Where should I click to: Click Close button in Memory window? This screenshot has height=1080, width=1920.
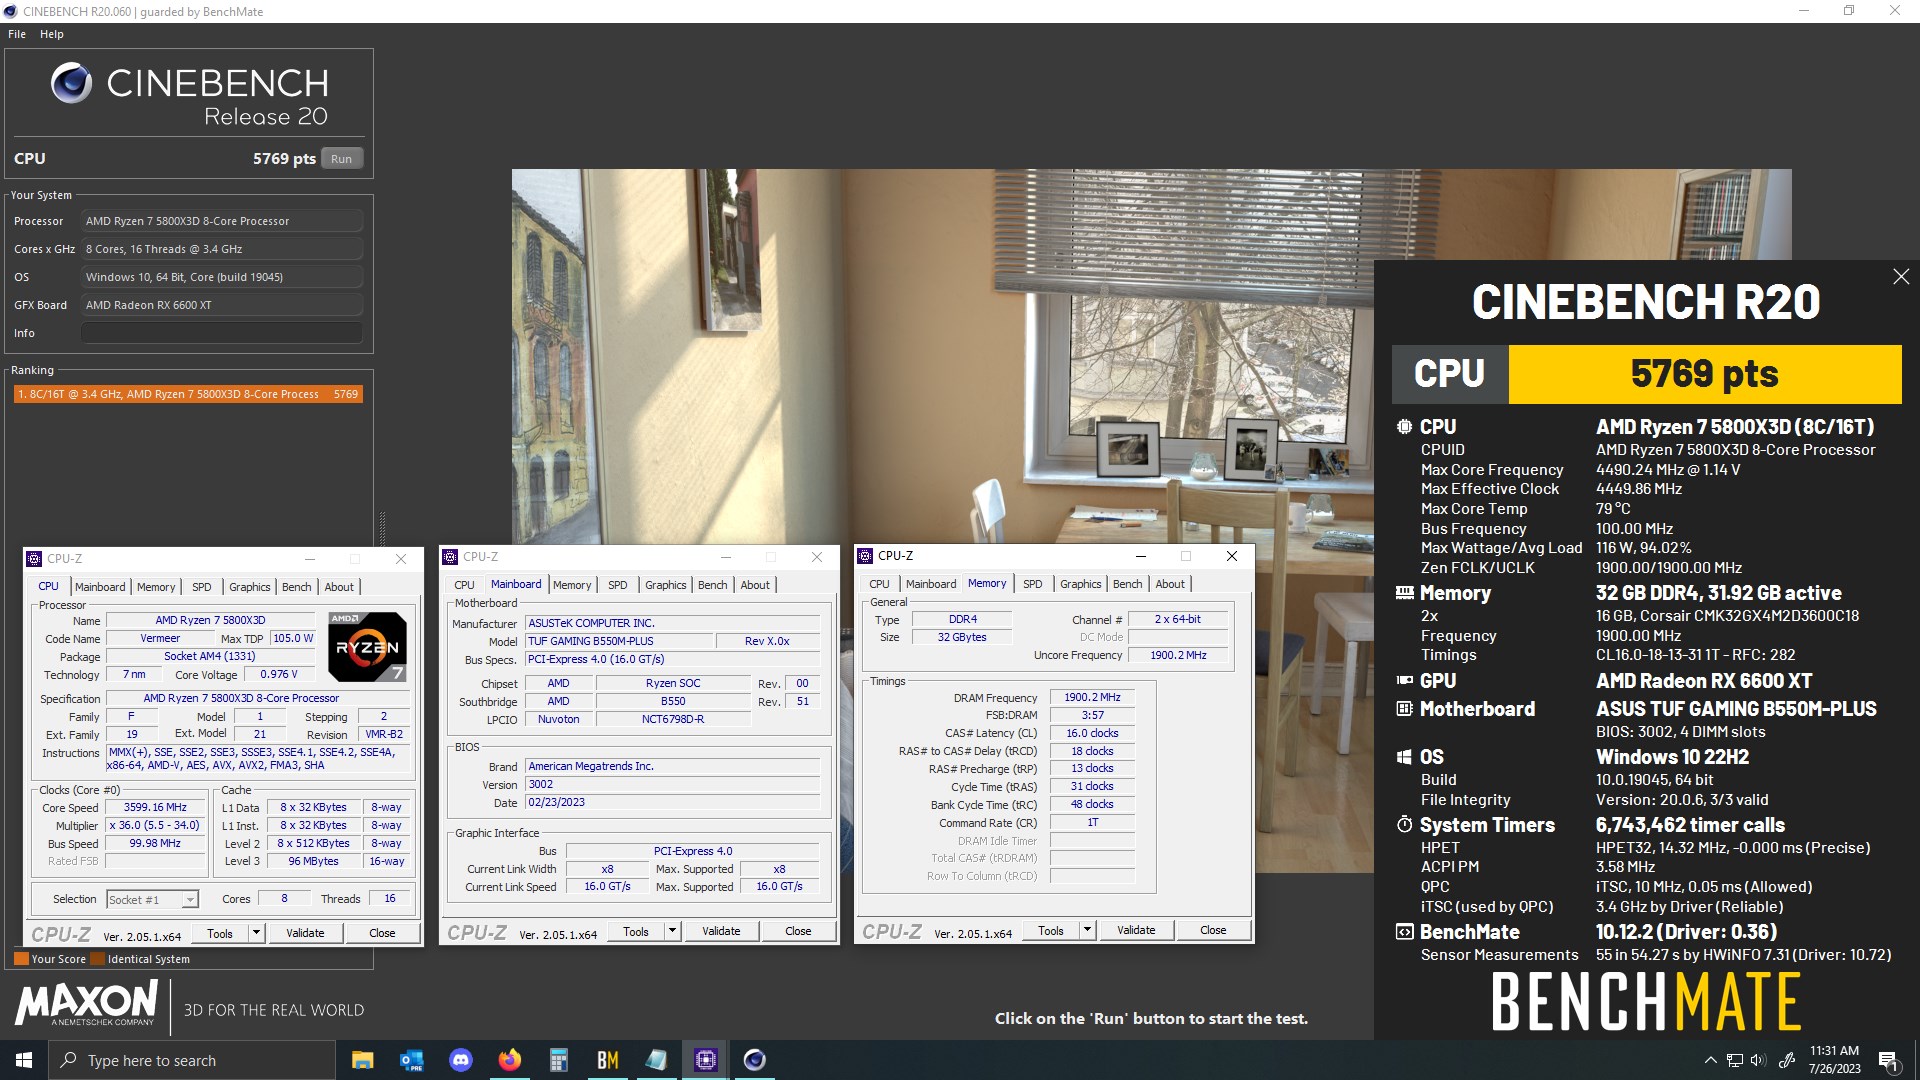(x=1213, y=930)
